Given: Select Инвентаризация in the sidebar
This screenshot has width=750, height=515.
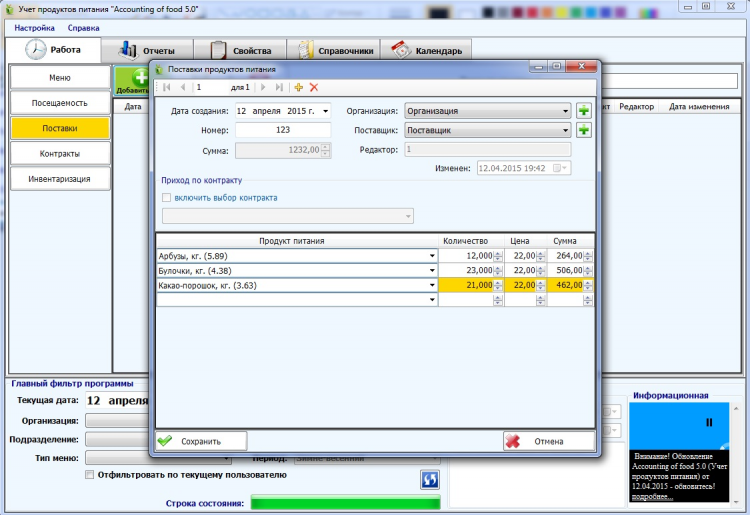Looking at the screenshot, I should click(x=60, y=179).
